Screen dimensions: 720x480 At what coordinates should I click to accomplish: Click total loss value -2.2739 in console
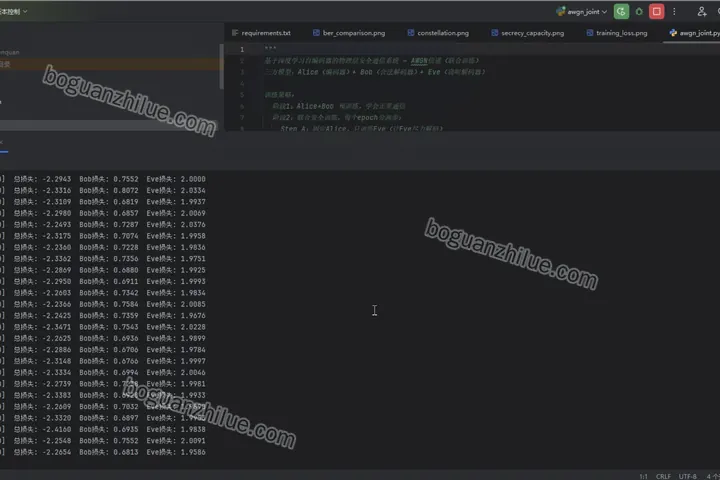point(56,384)
